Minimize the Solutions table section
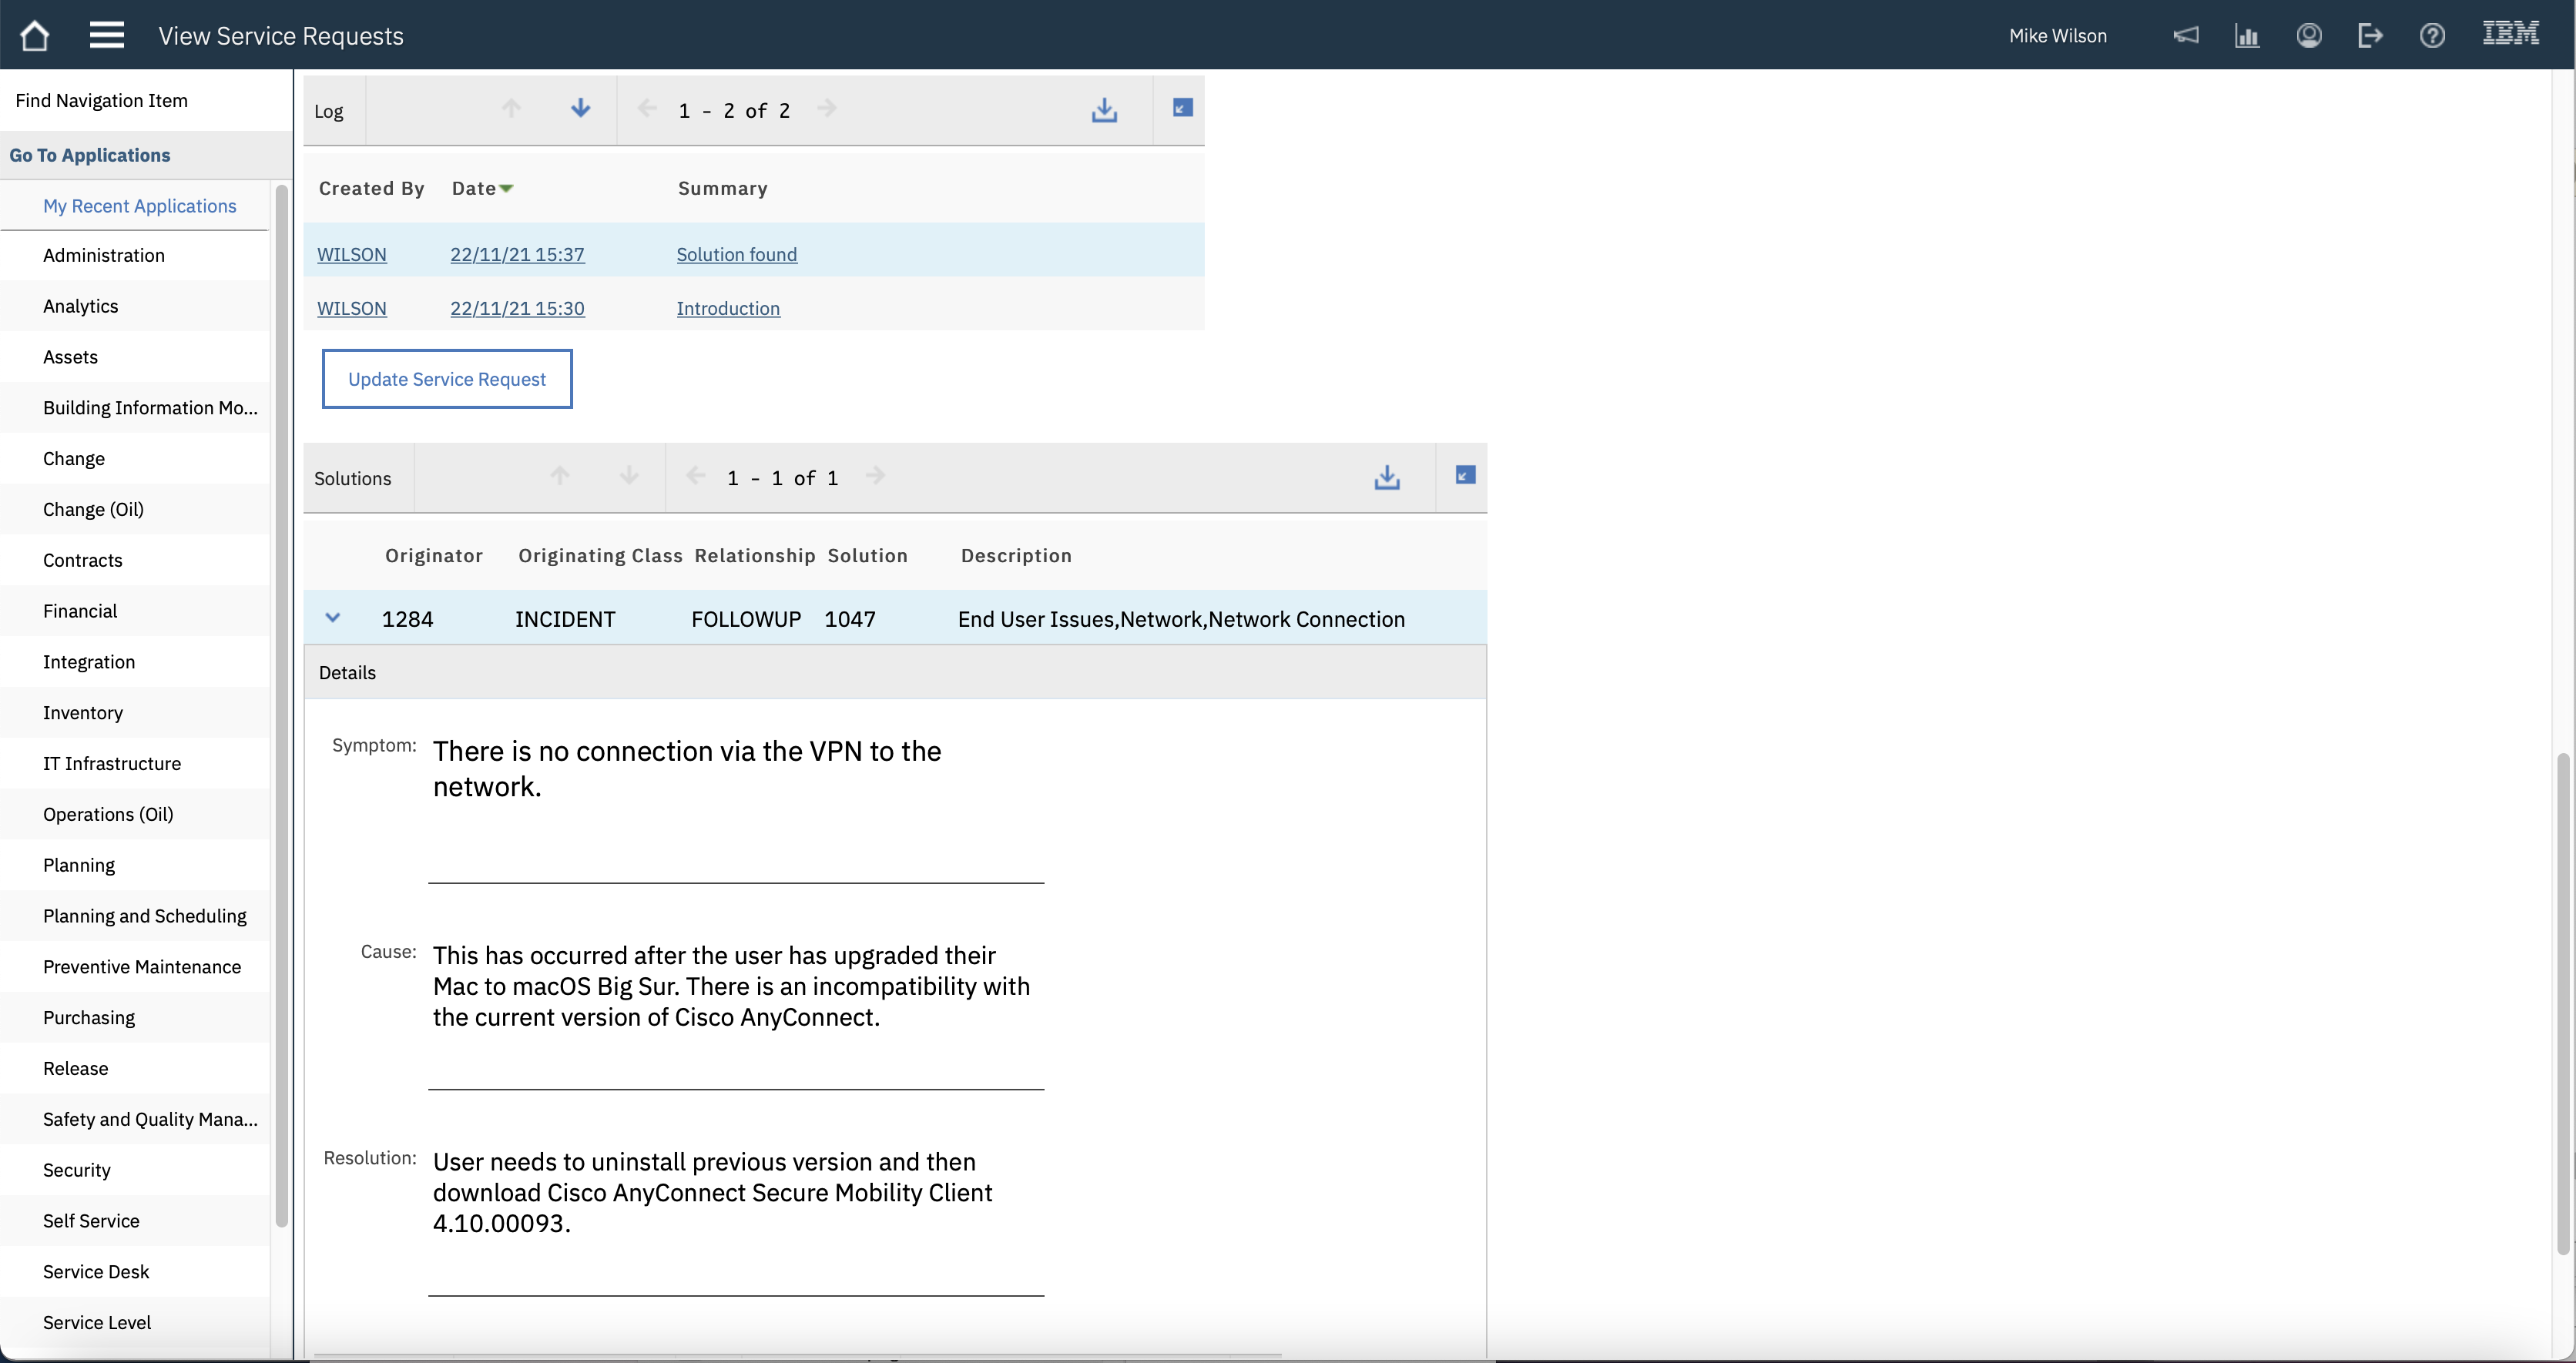The width and height of the screenshot is (2576, 1363). pos(1465,475)
